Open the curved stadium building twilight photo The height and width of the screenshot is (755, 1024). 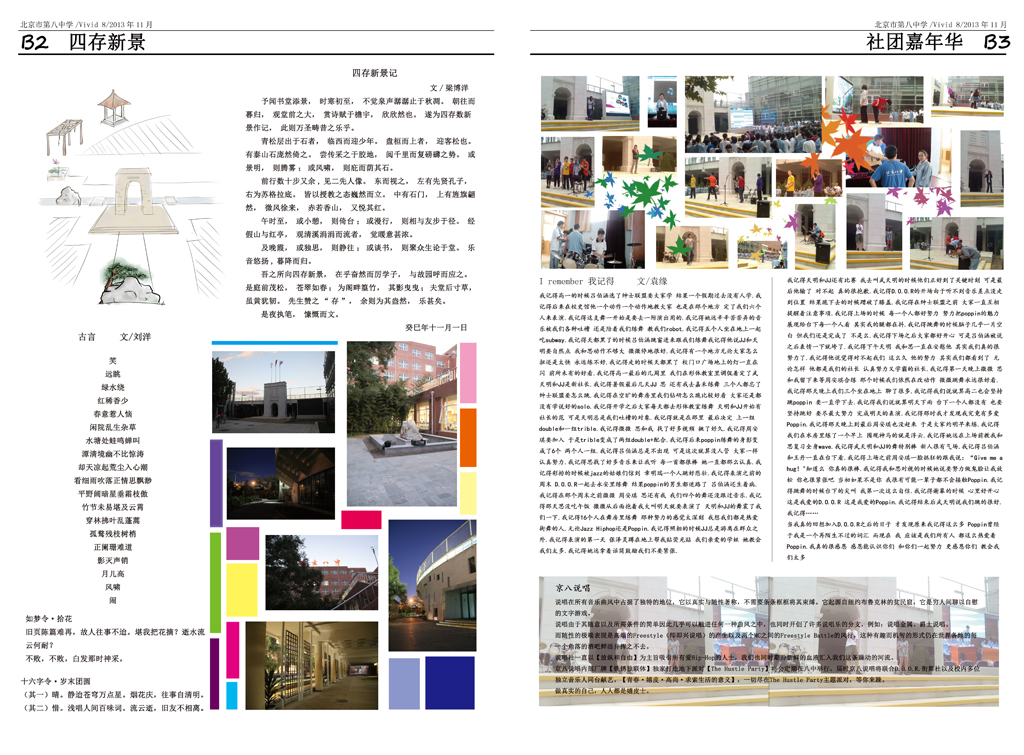[x=432, y=586]
